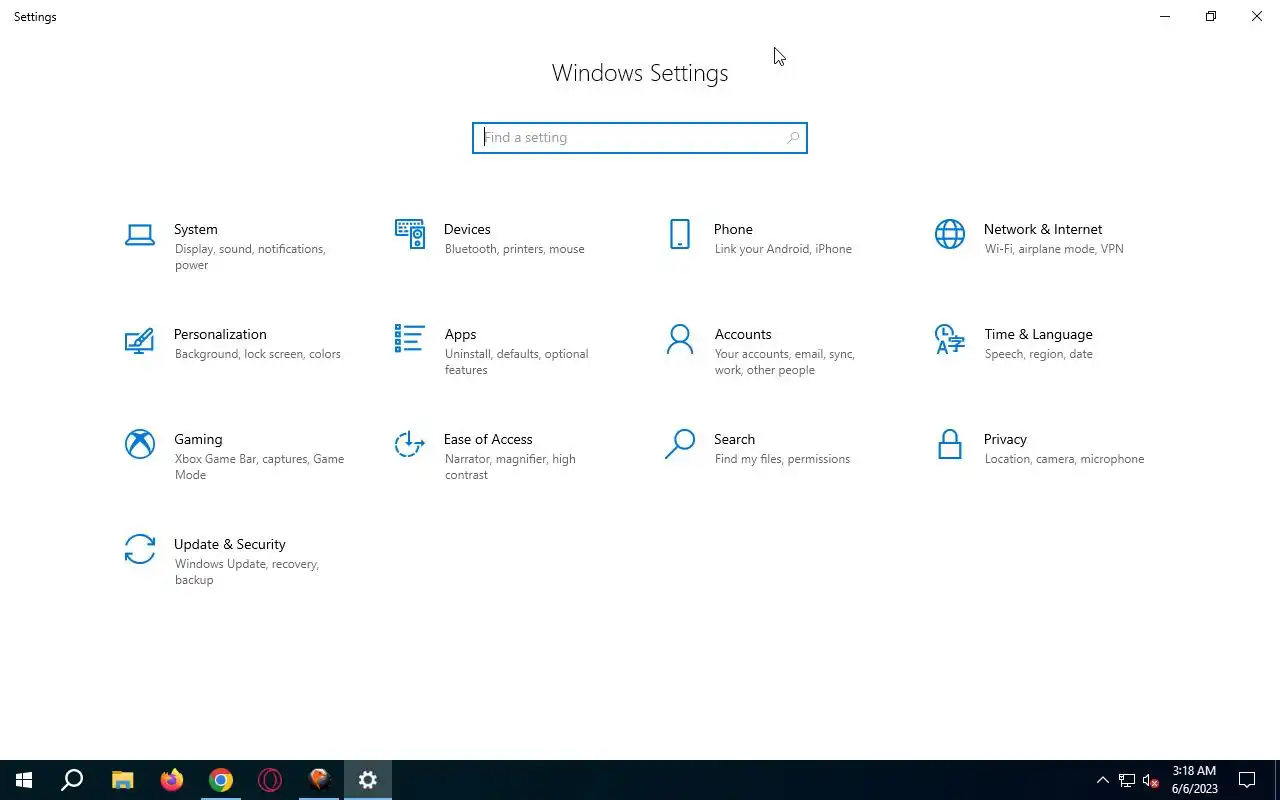Image resolution: width=1280 pixels, height=800 pixels.
Task: Open the Privacy heading link
Action: (1005, 439)
